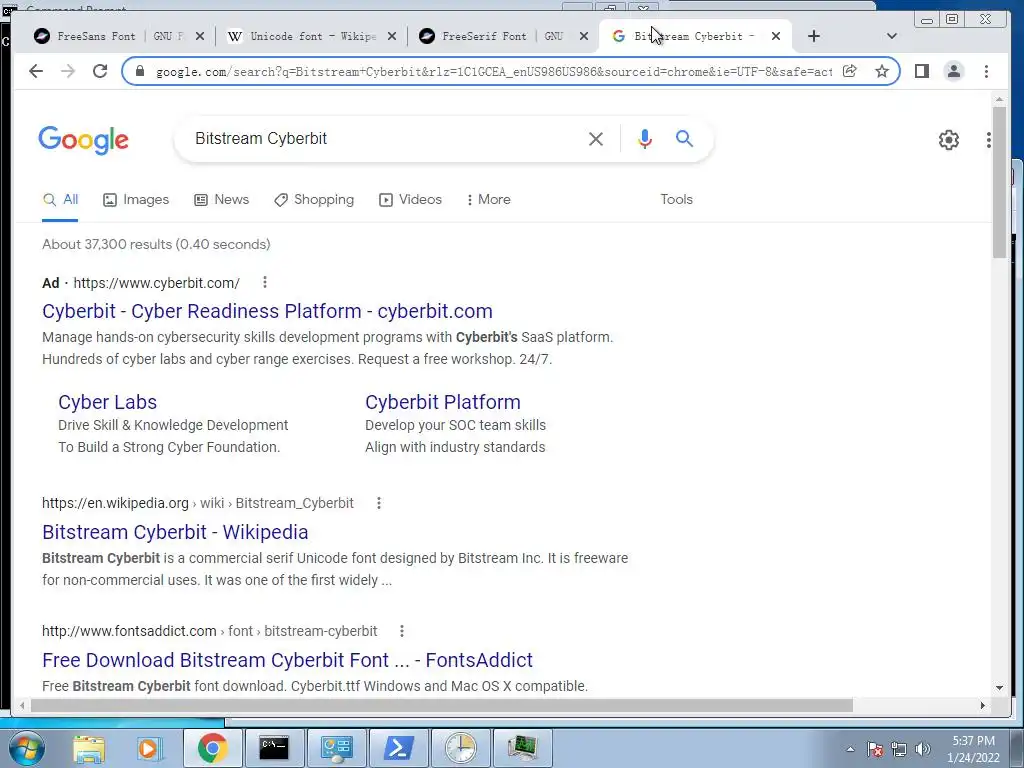Screen dimensions: 1024x768
Task: Open Chrome three-dot menu
Action: click(x=986, y=71)
